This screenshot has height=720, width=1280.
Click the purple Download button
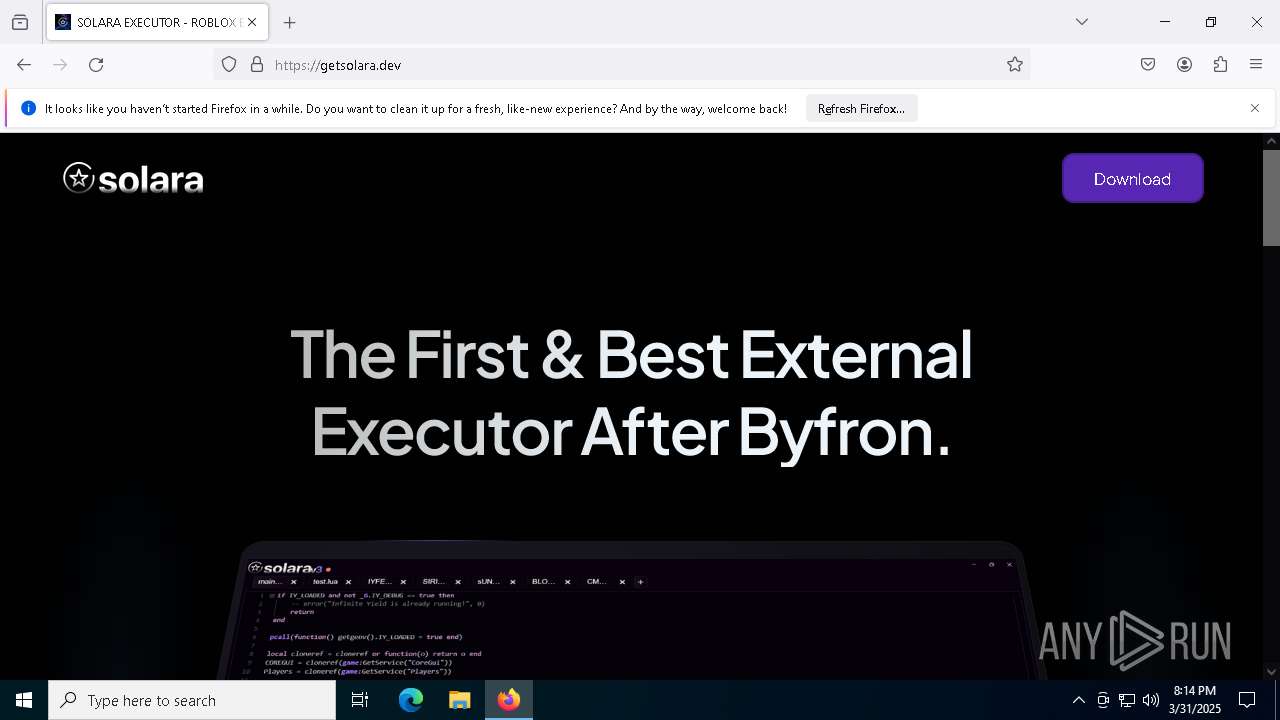click(1132, 178)
